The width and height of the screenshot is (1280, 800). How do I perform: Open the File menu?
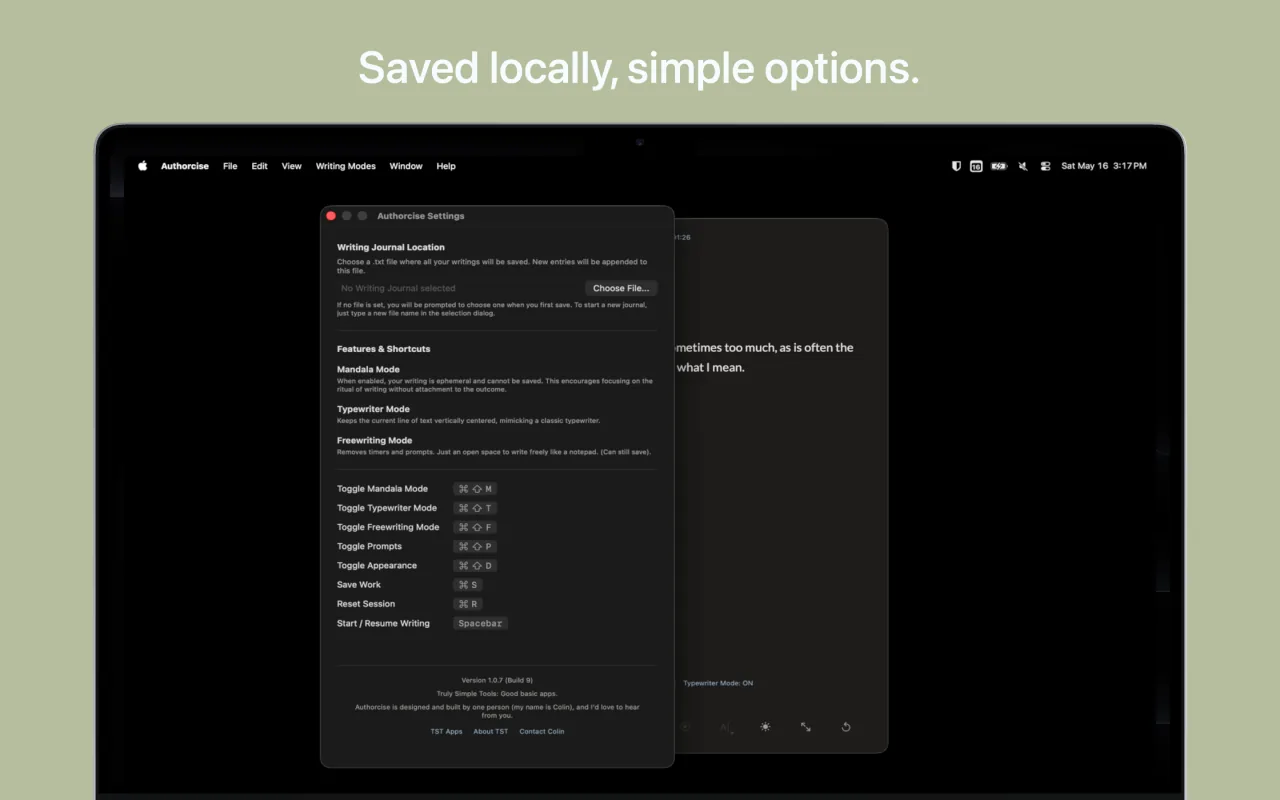click(230, 166)
